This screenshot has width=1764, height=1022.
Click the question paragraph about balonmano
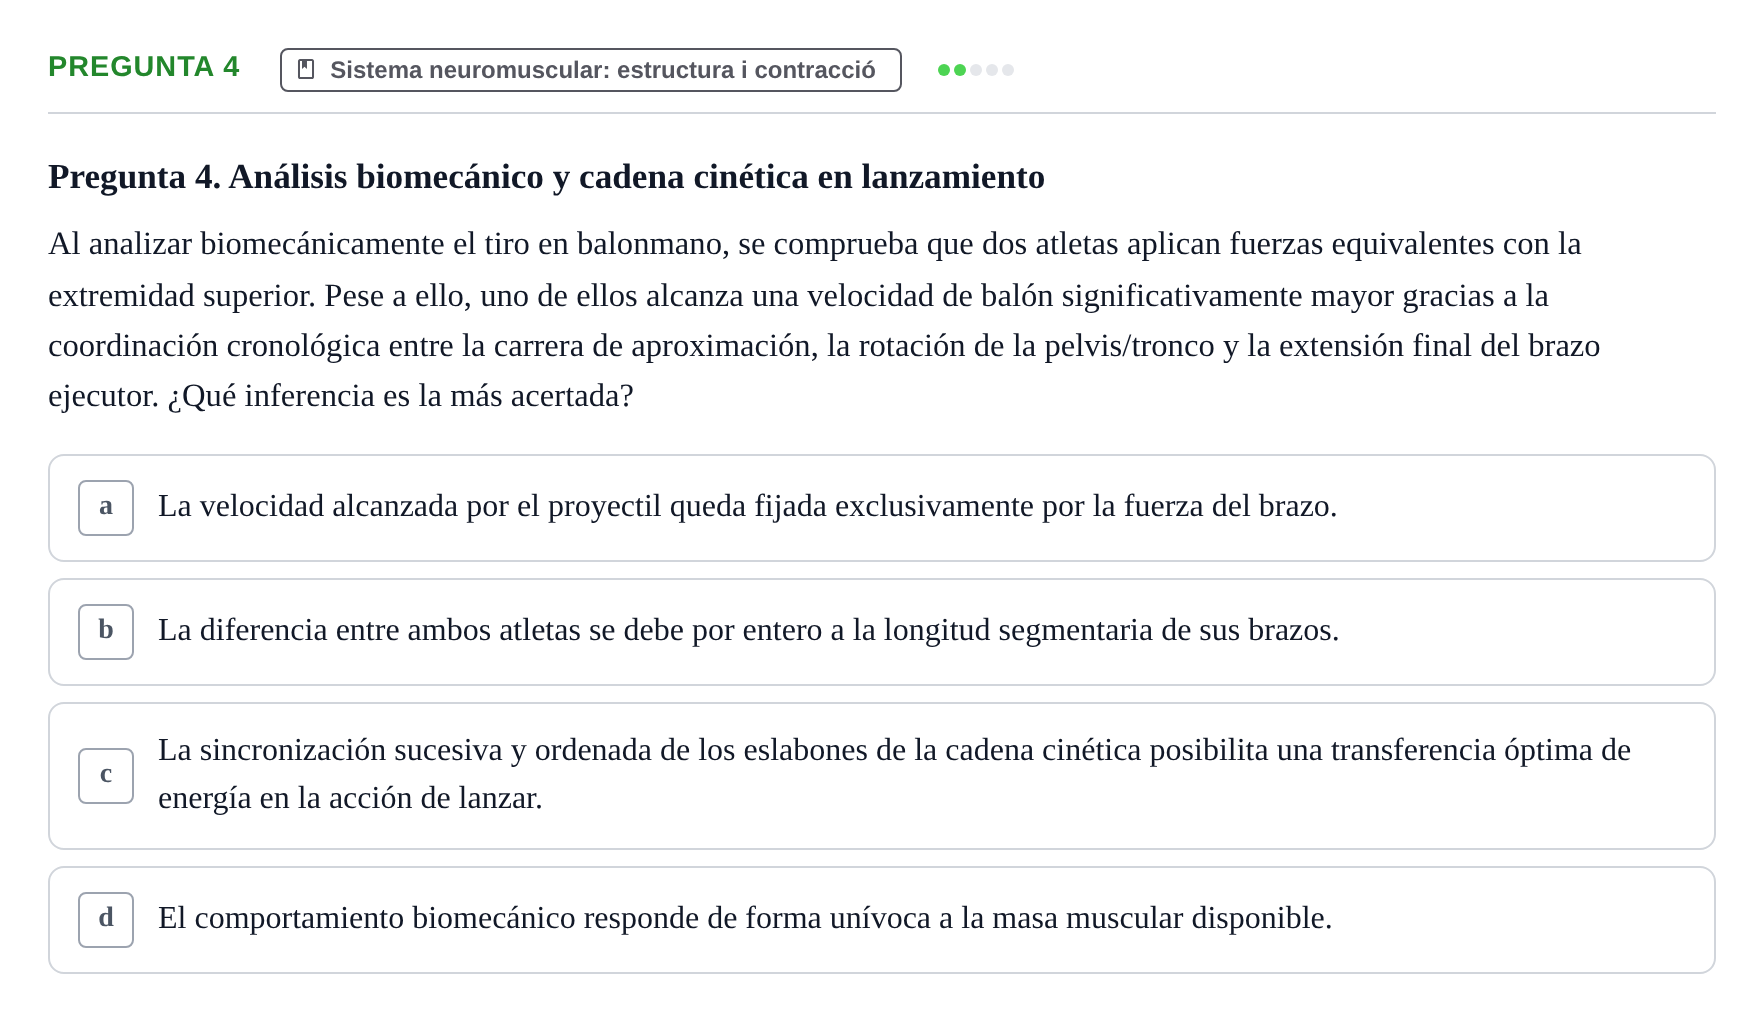[x=824, y=320]
